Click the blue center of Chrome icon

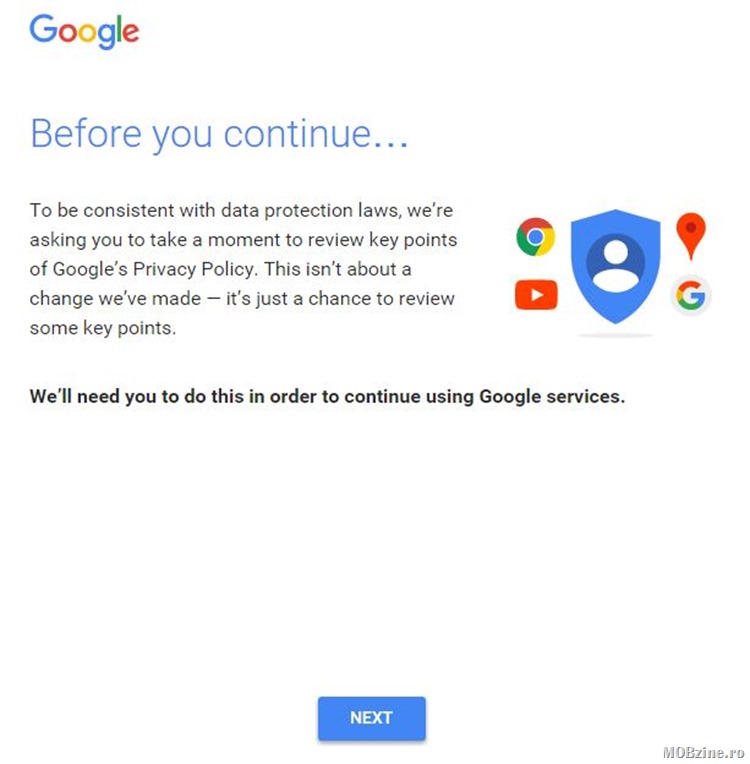click(535, 237)
